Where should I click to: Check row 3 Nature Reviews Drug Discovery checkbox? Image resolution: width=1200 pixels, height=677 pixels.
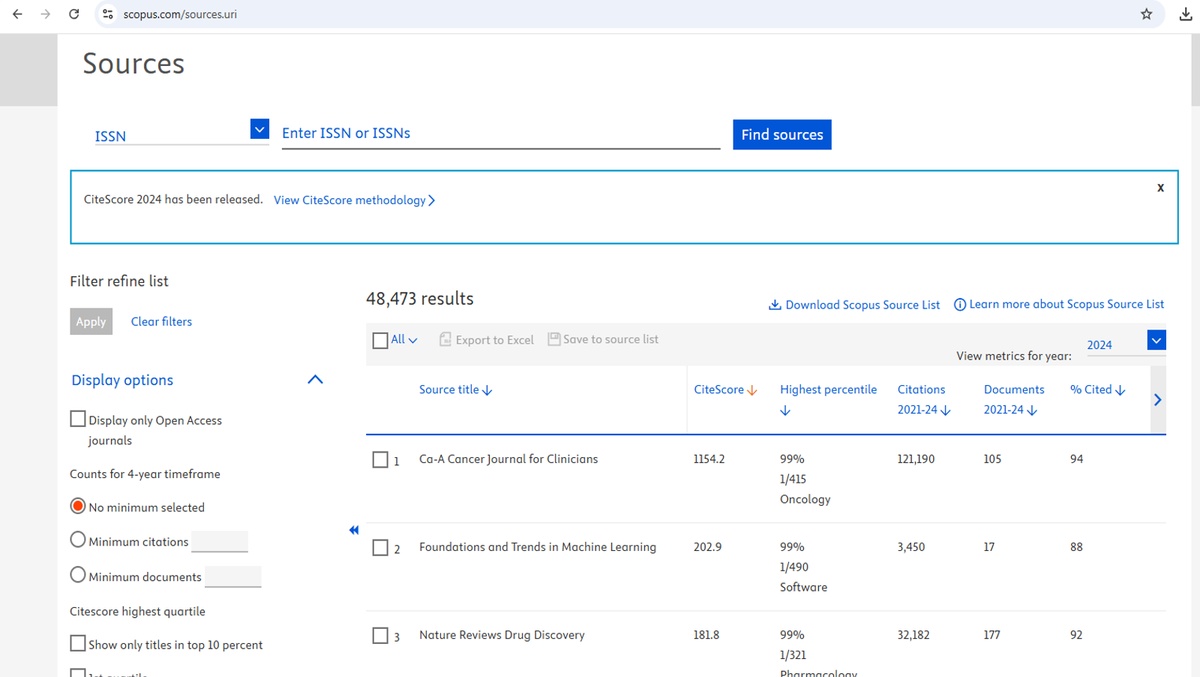click(380, 636)
